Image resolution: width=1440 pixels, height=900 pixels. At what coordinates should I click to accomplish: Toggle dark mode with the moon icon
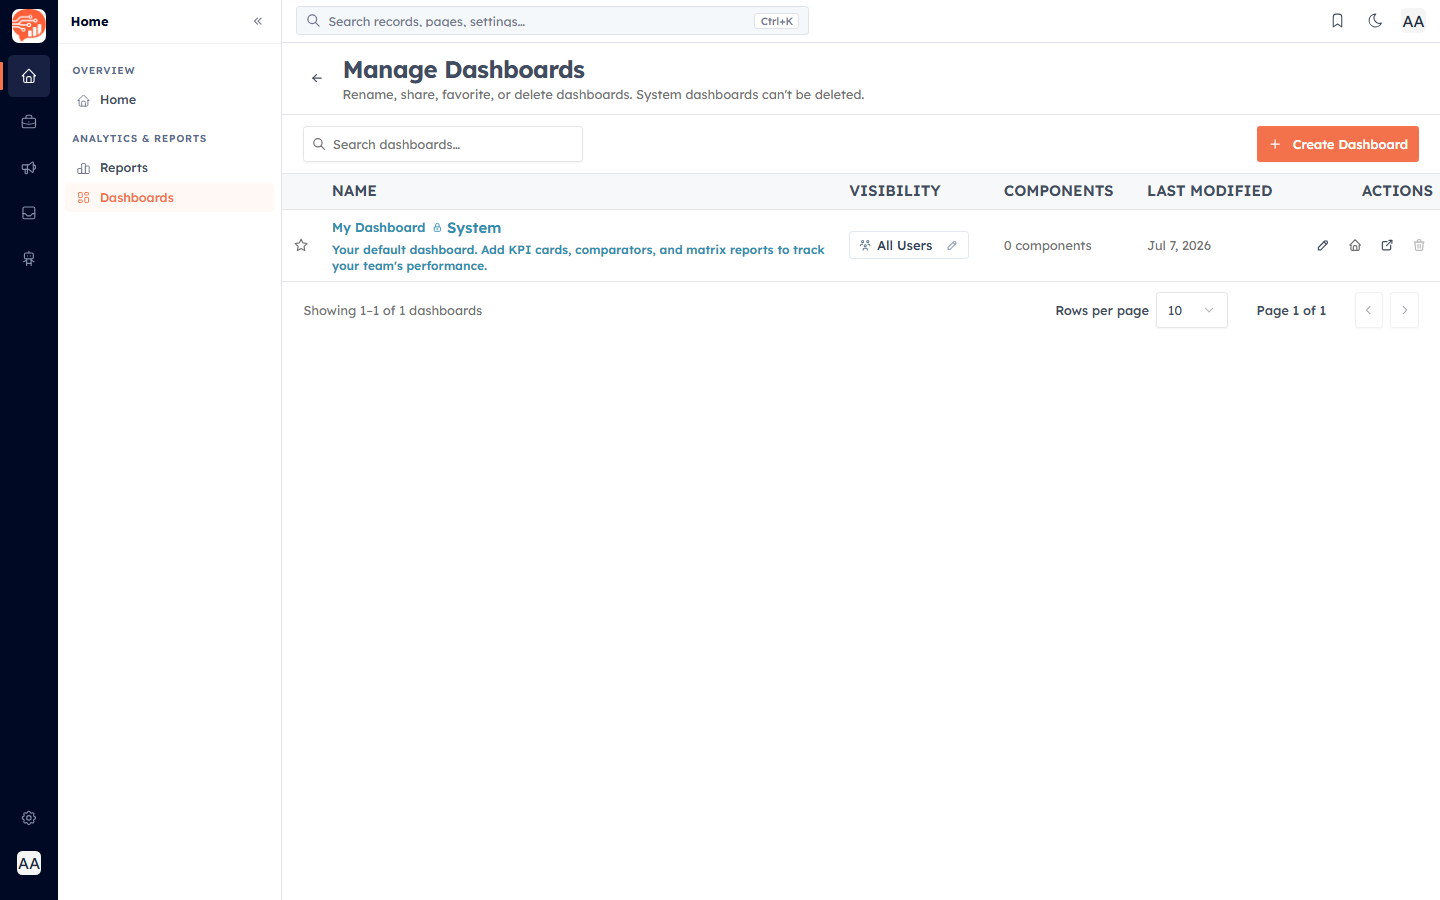[1375, 21]
